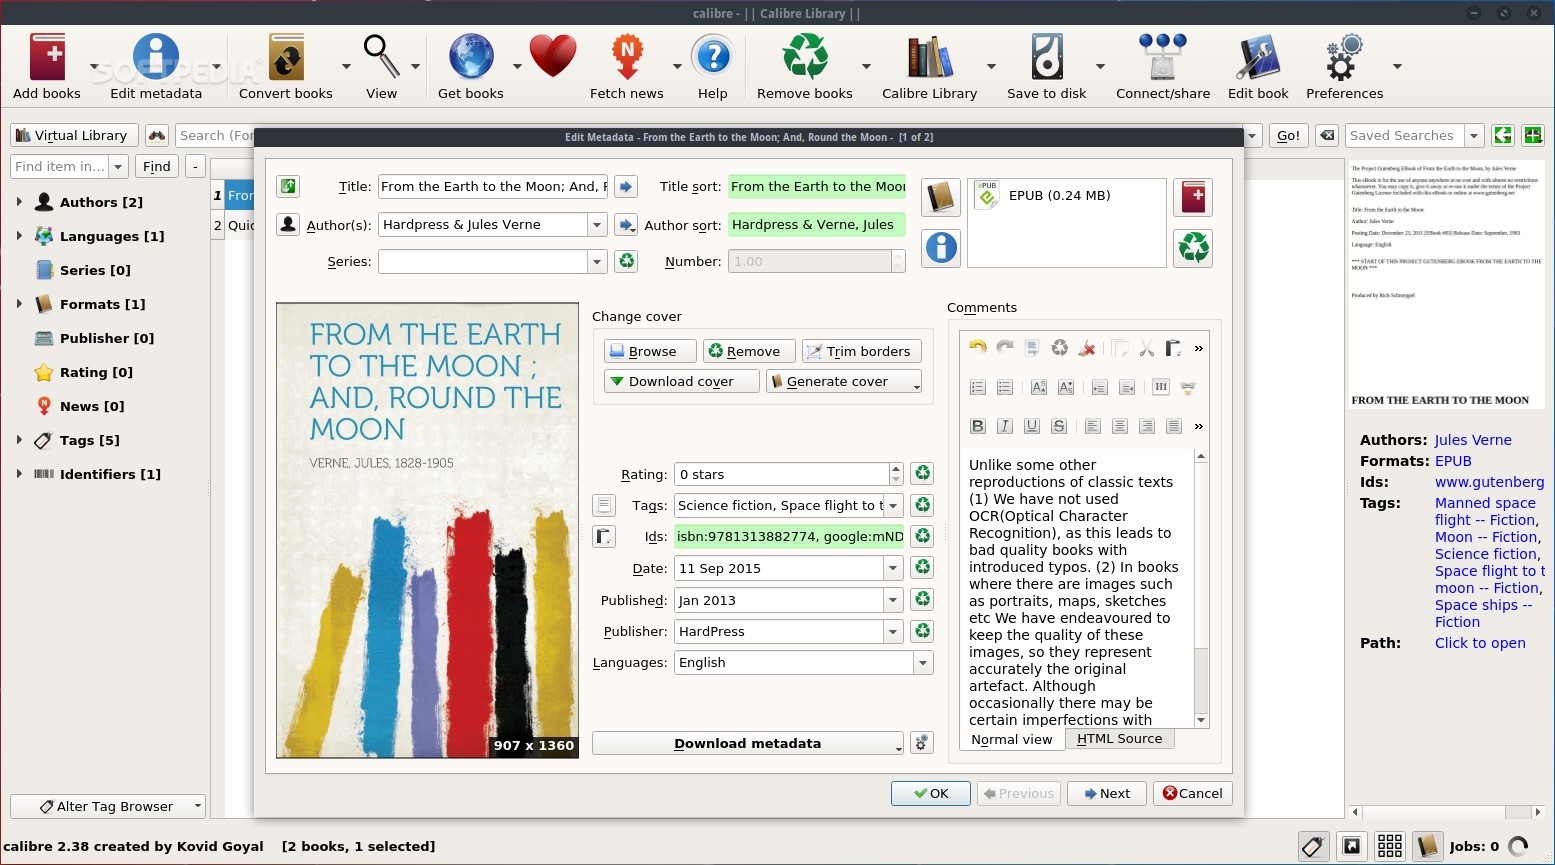Image resolution: width=1555 pixels, height=865 pixels.
Task: Click the Add books toolbar icon
Action: [47, 57]
